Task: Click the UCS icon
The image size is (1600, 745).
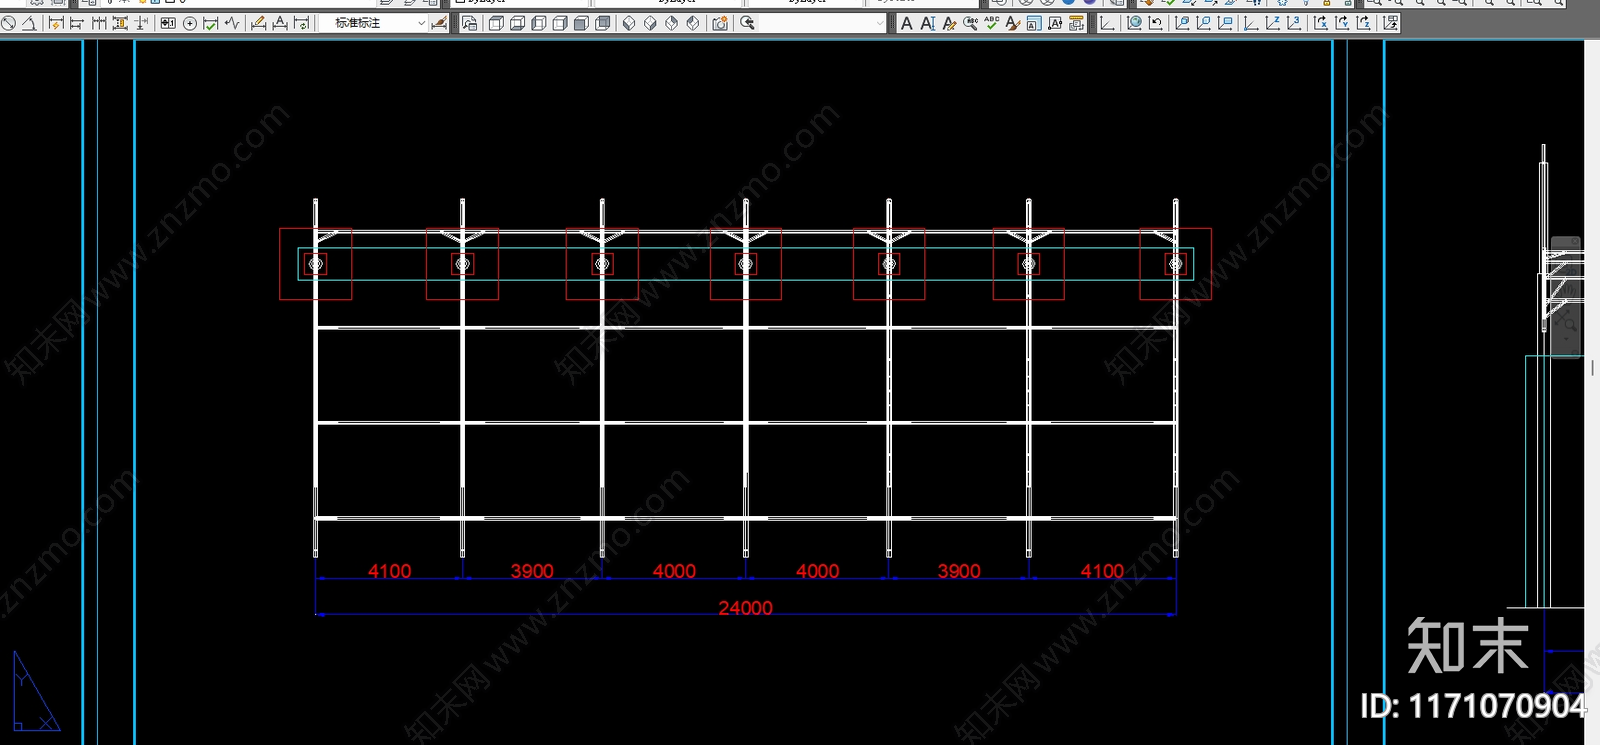Action: click(1107, 23)
